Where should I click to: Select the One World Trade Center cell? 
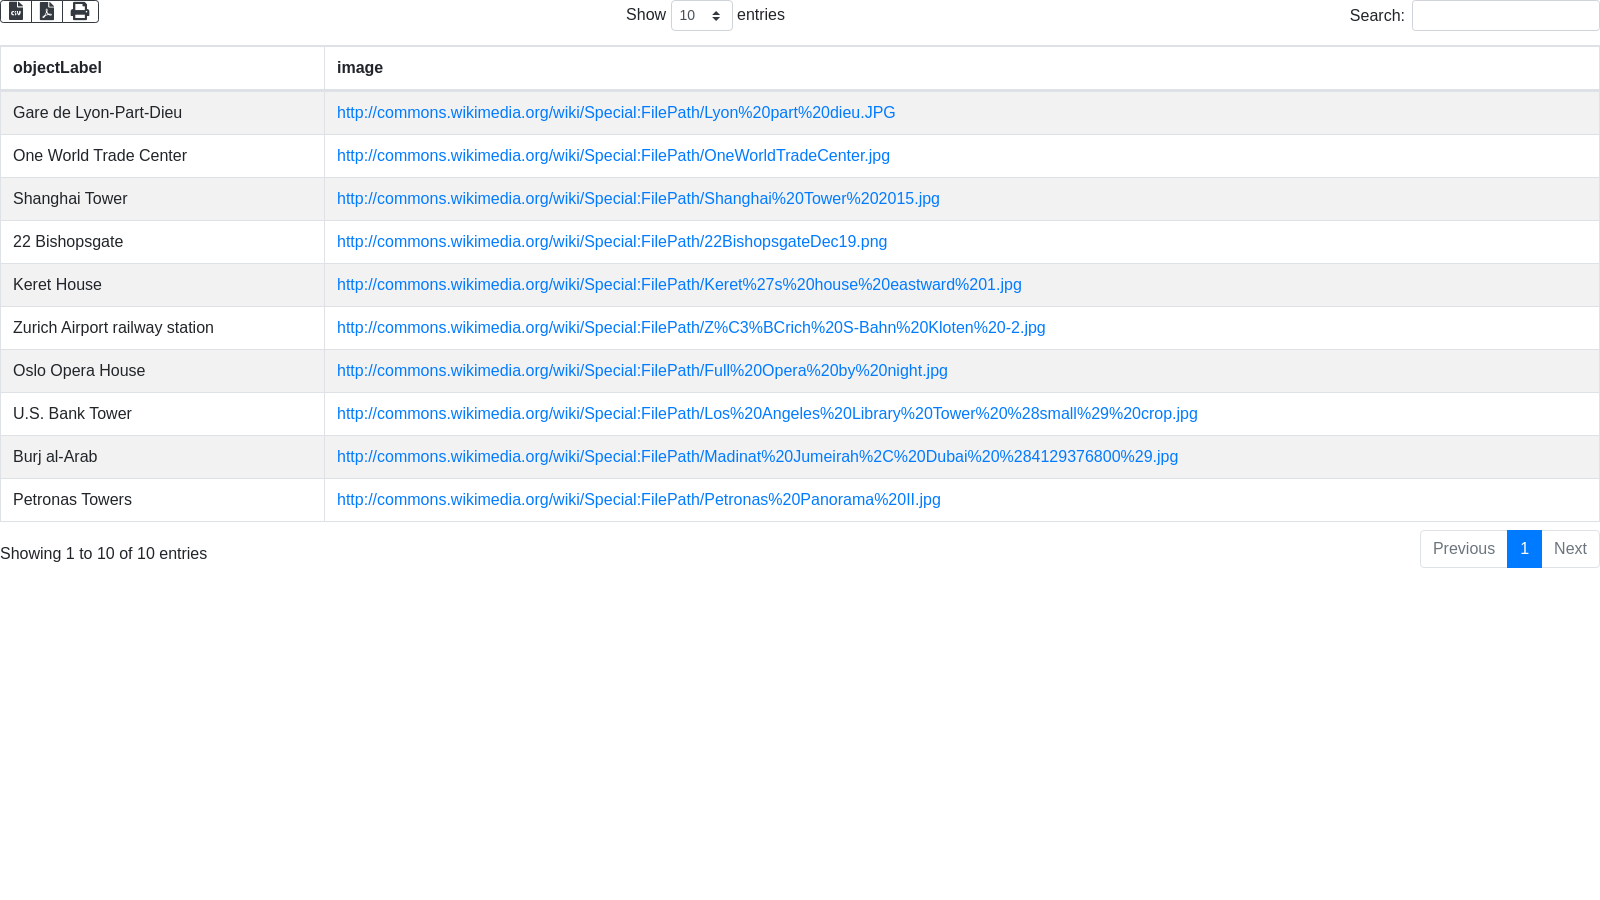[x=162, y=156]
